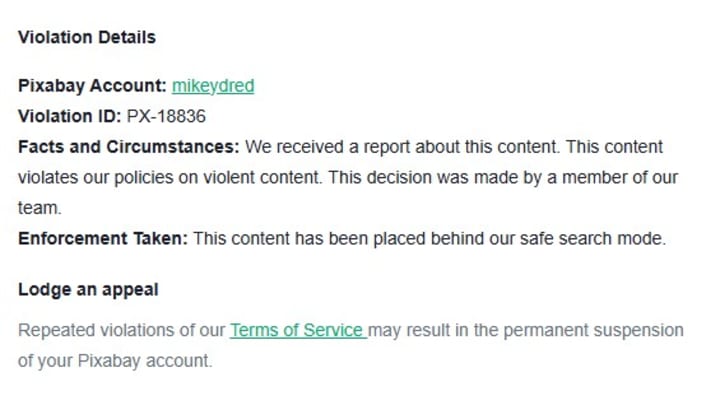Click the word 'team.' ending the paragraph

(x=39, y=208)
